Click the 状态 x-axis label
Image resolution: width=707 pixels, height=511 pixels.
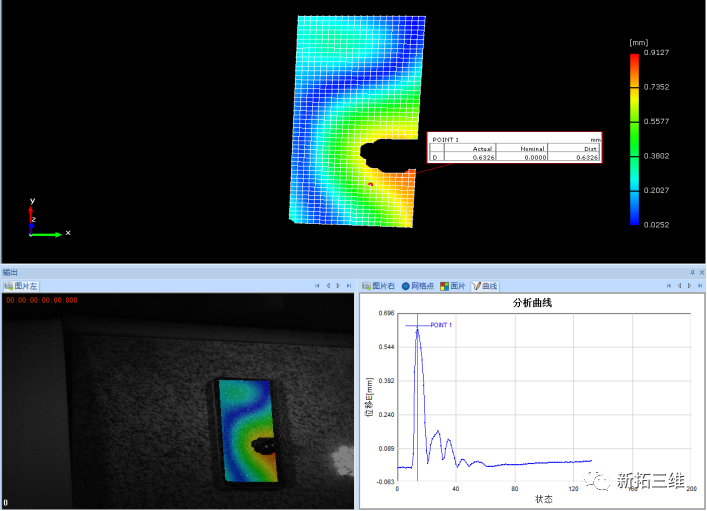[543, 499]
